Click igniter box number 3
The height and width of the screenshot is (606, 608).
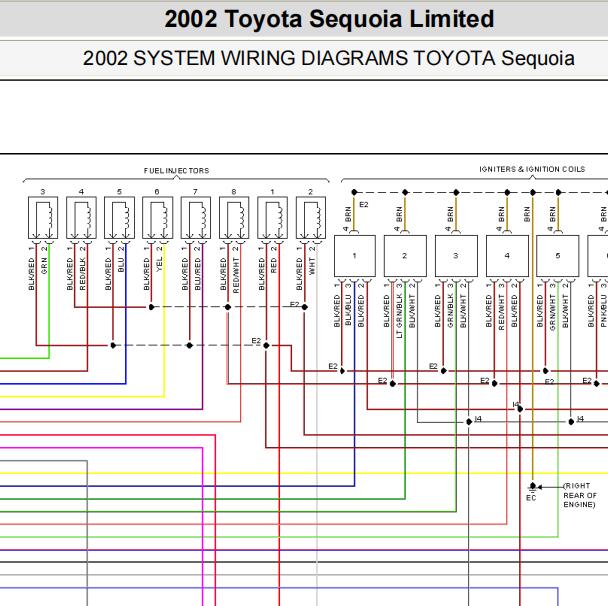pos(456,256)
